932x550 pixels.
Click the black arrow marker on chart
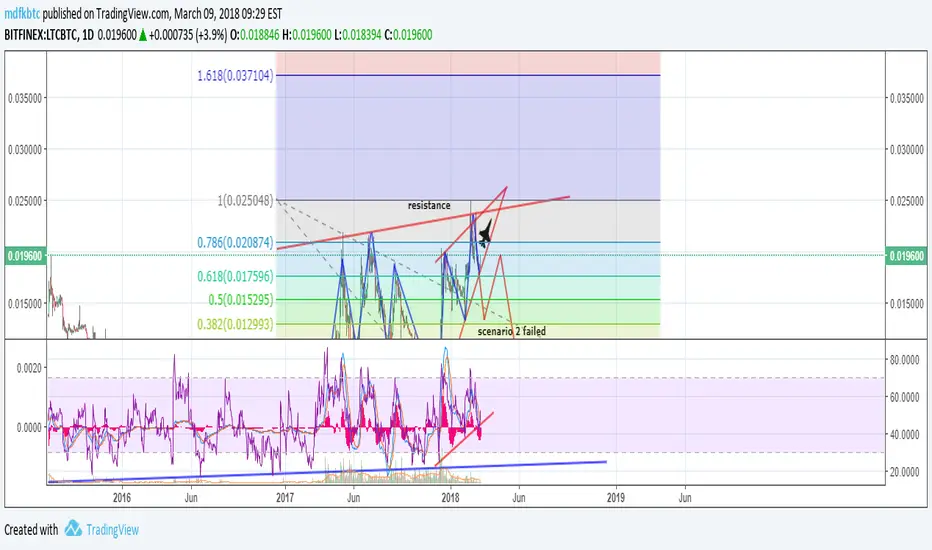[x=485, y=234]
